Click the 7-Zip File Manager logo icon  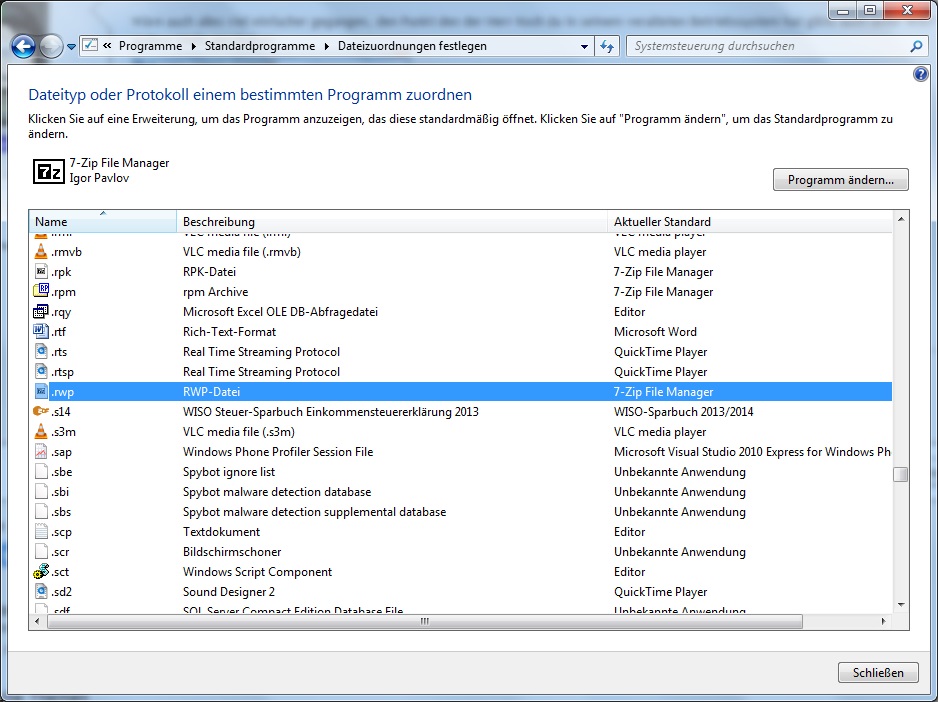(48, 172)
